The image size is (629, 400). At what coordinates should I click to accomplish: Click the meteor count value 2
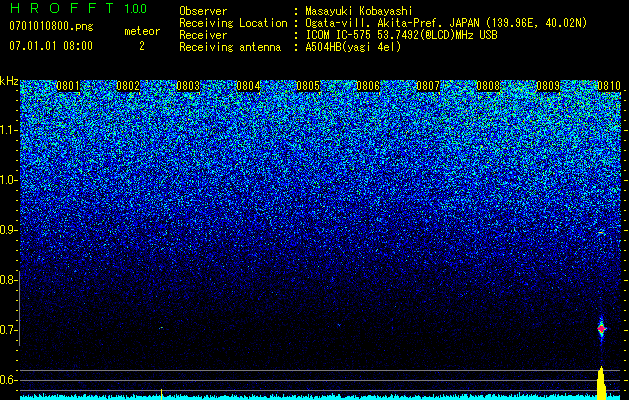(x=142, y=46)
